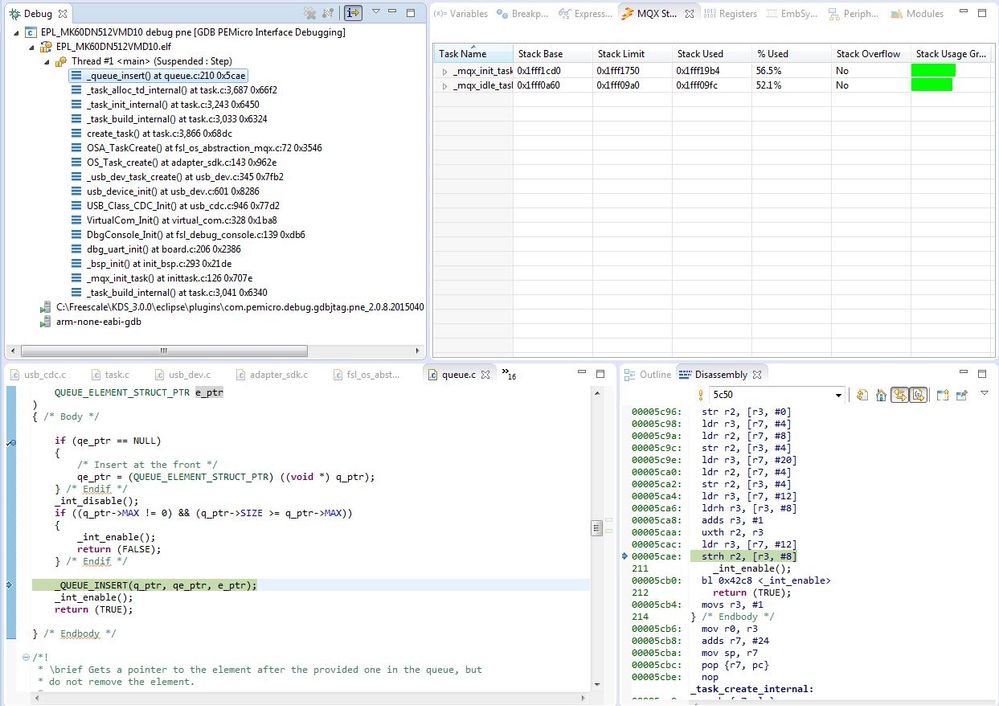Sort by Stack Used column header

click(712, 54)
